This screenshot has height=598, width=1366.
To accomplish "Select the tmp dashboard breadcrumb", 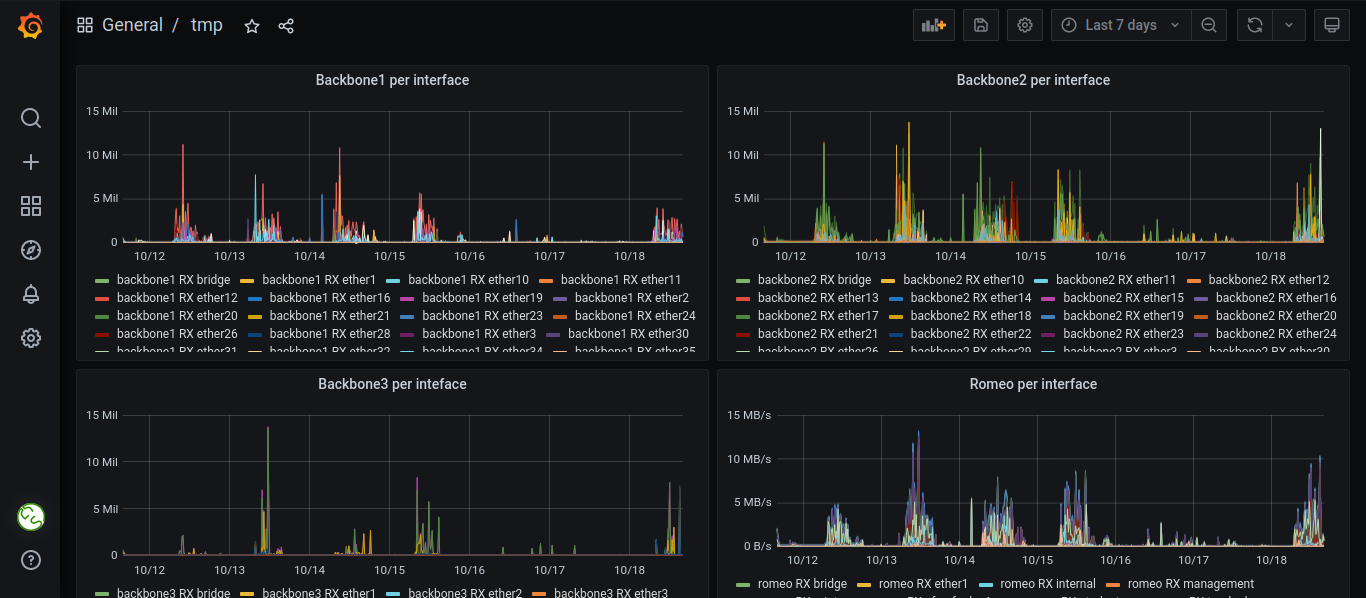I will [x=207, y=25].
